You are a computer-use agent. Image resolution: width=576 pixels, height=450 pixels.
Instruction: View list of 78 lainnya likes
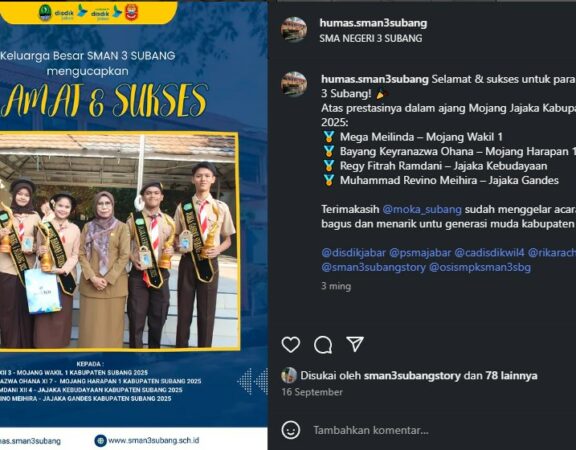511,375
